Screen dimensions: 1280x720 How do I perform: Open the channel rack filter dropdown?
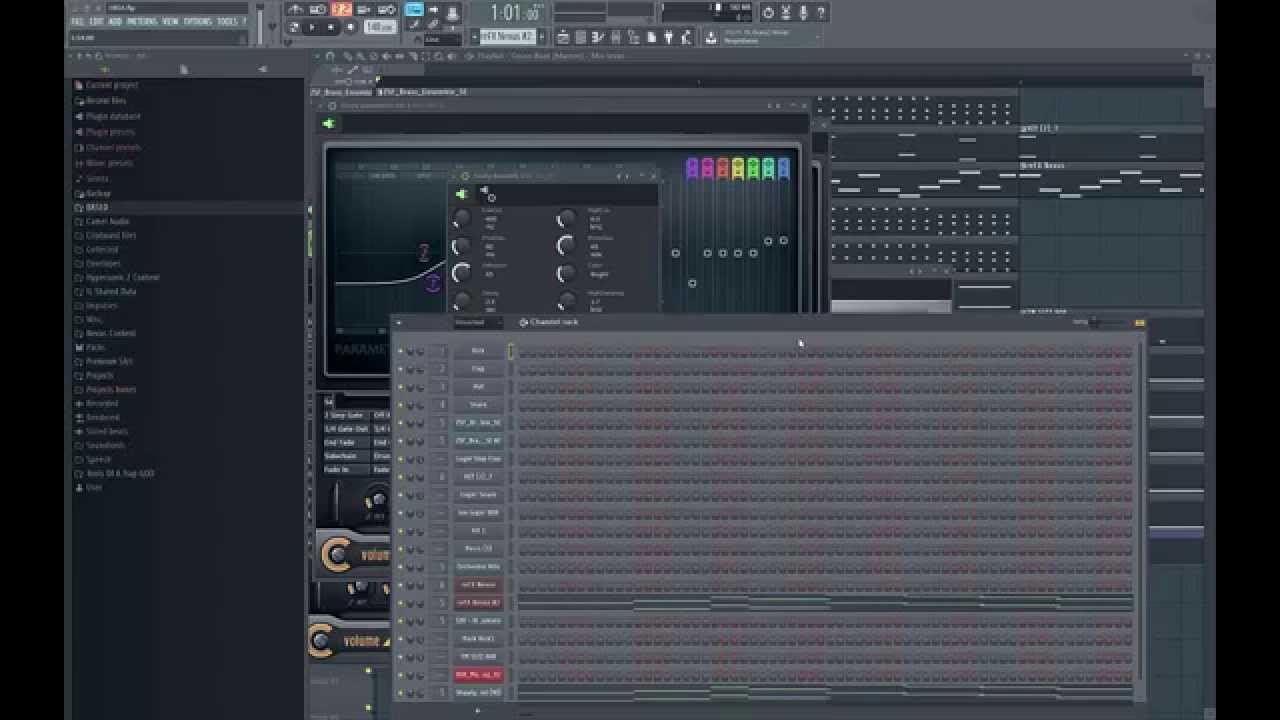[478, 322]
